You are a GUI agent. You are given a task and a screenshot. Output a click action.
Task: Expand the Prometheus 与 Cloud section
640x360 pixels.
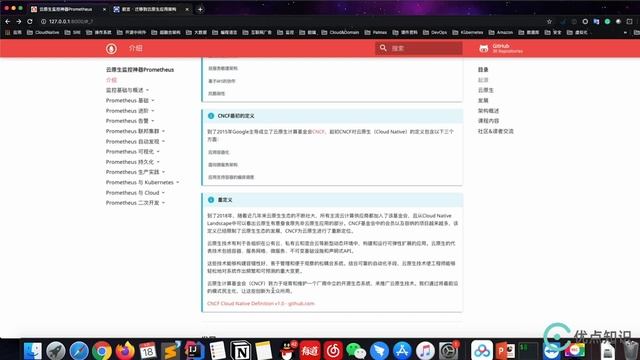pos(136,192)
